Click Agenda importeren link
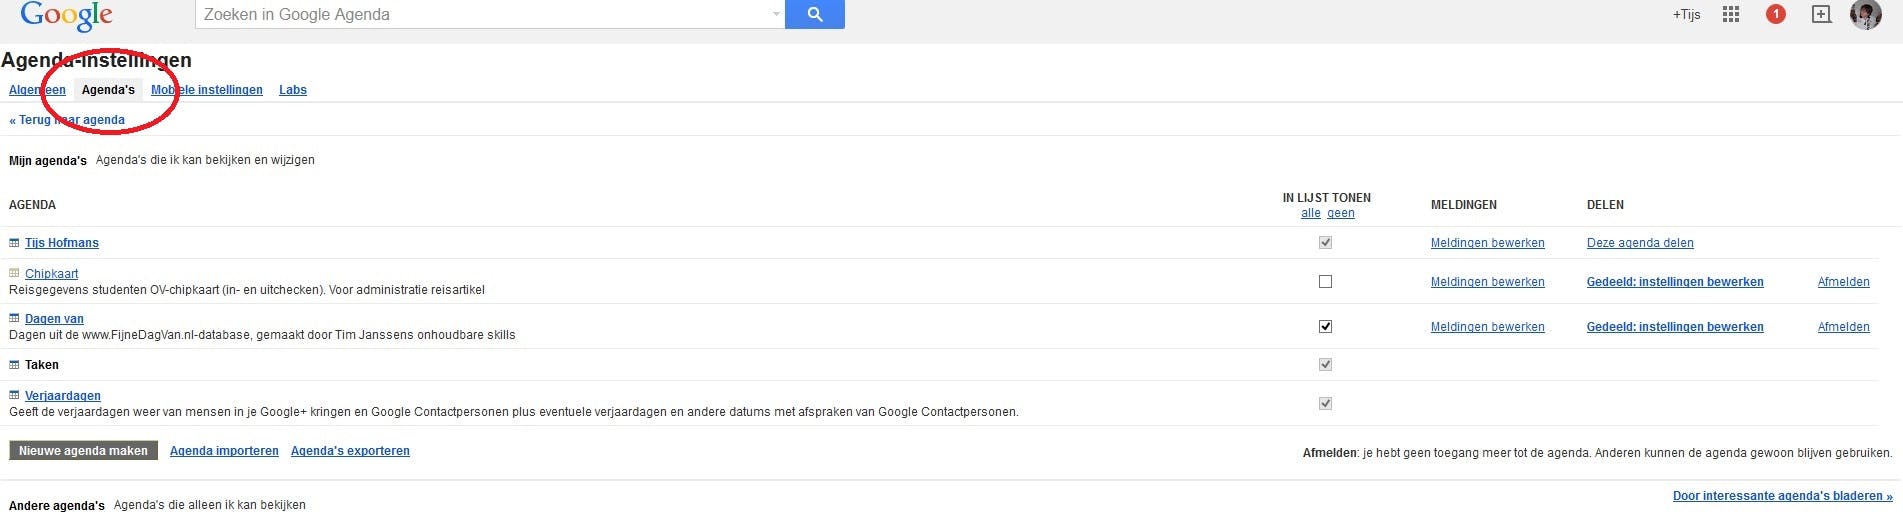Image resolution: width=1903 pixels, height=519 pixels. [224, 451]
